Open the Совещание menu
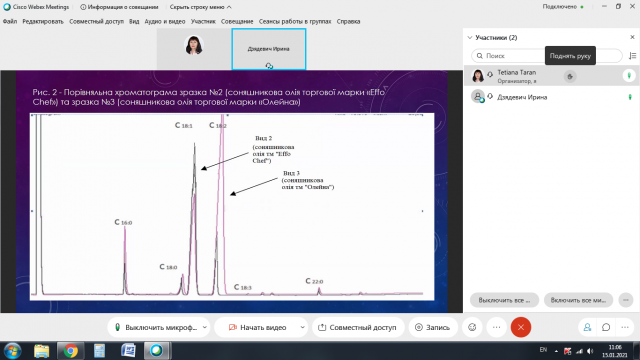The height and width of the screenshot is (360, 640). (x=237, y=22)
